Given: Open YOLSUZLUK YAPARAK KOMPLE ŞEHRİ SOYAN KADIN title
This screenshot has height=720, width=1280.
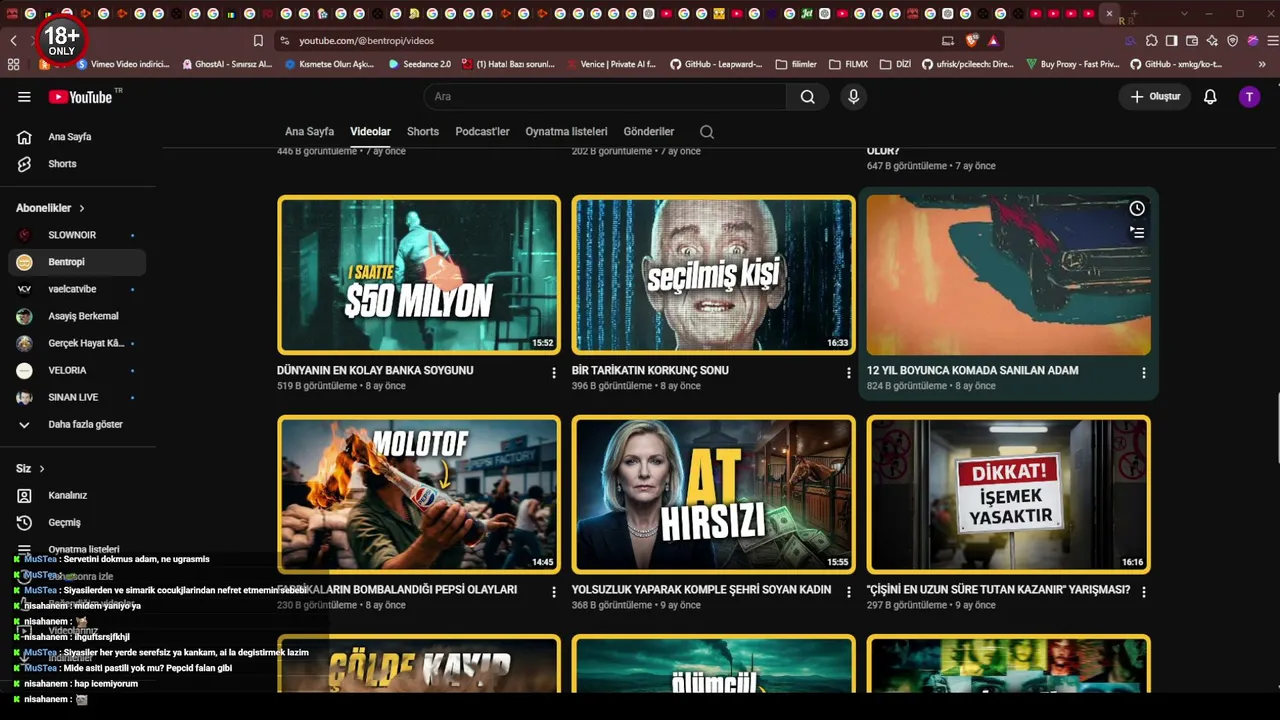Looking at the screenshot, I should 701,590.
